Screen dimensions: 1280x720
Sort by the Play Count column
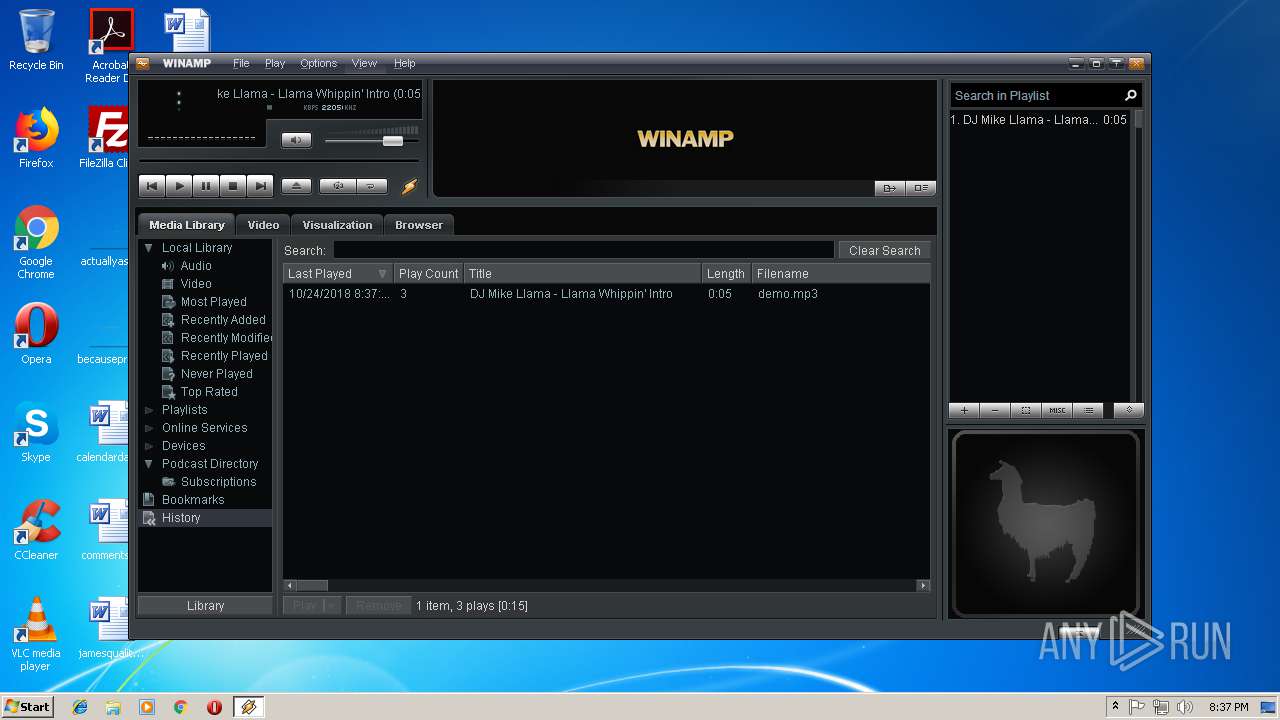pyautogui.click(x=428, y=274)
